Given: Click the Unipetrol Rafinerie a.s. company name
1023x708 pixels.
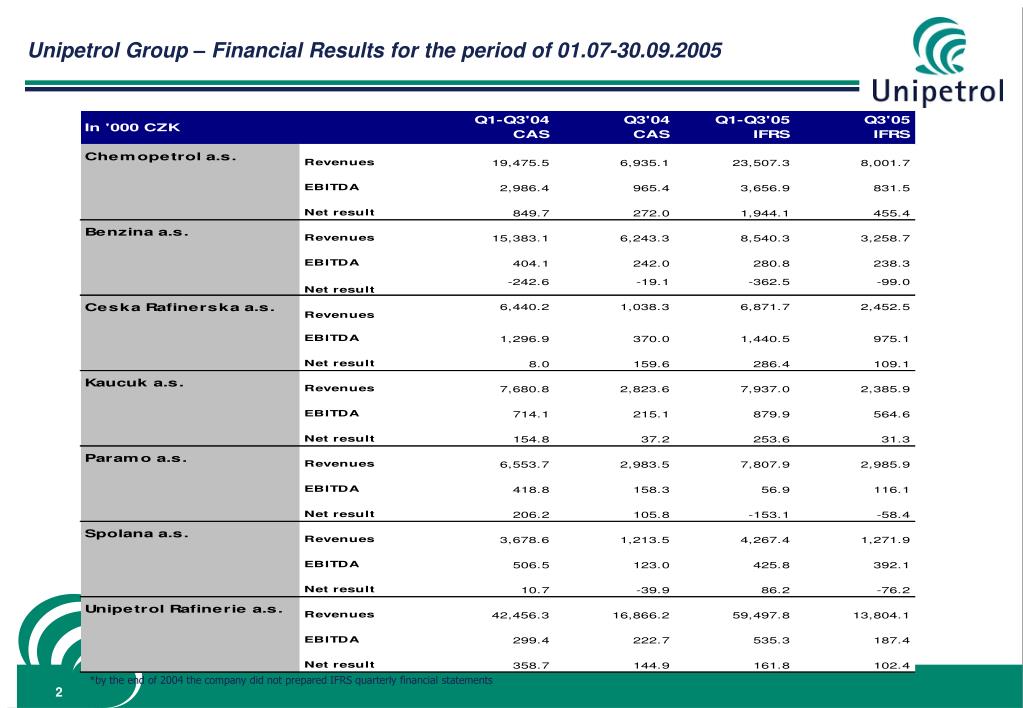Looking at the screenshot, I should [184, 609].
